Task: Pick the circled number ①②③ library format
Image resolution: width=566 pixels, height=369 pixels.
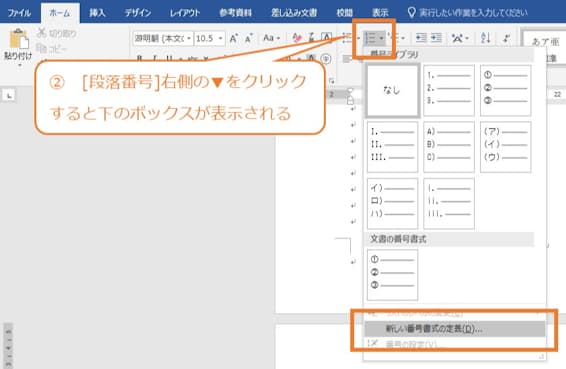Action: click(505, 90)
